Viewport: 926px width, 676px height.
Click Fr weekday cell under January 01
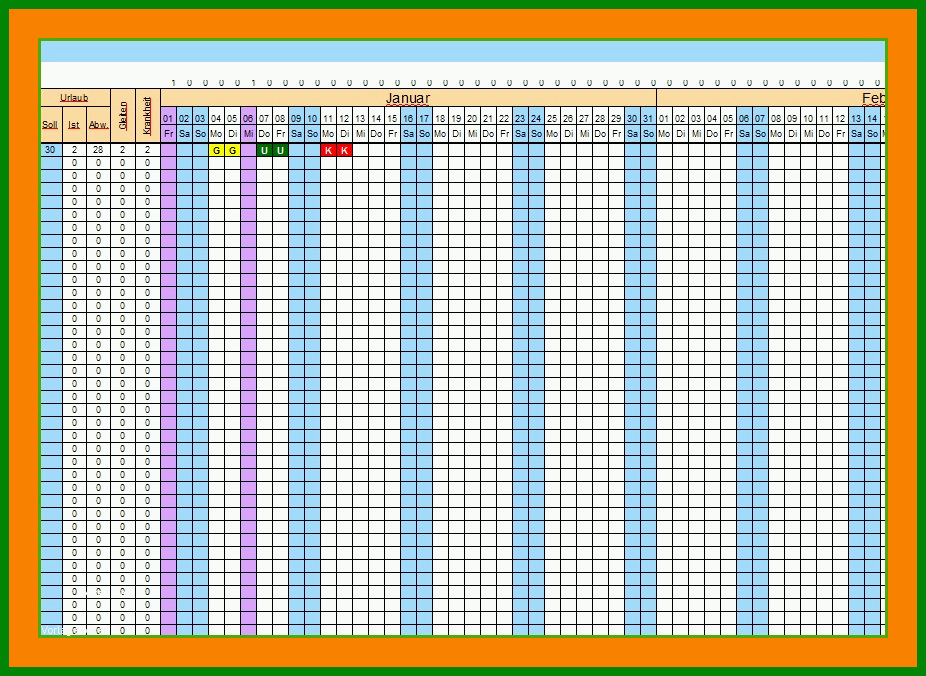pyautogui.click(x=168, y=134)
